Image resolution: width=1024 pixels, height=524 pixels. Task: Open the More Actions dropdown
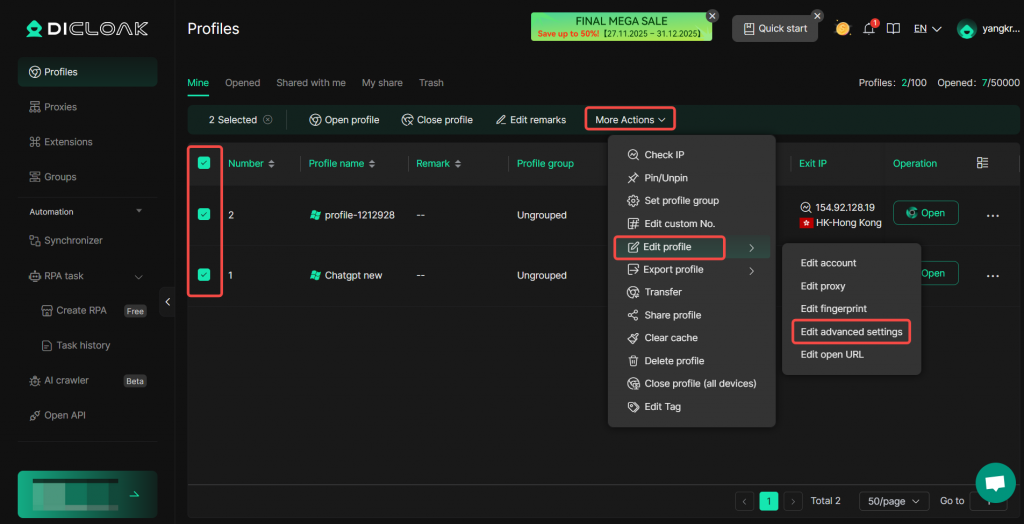pyautogui.click(x=630, y=120)
